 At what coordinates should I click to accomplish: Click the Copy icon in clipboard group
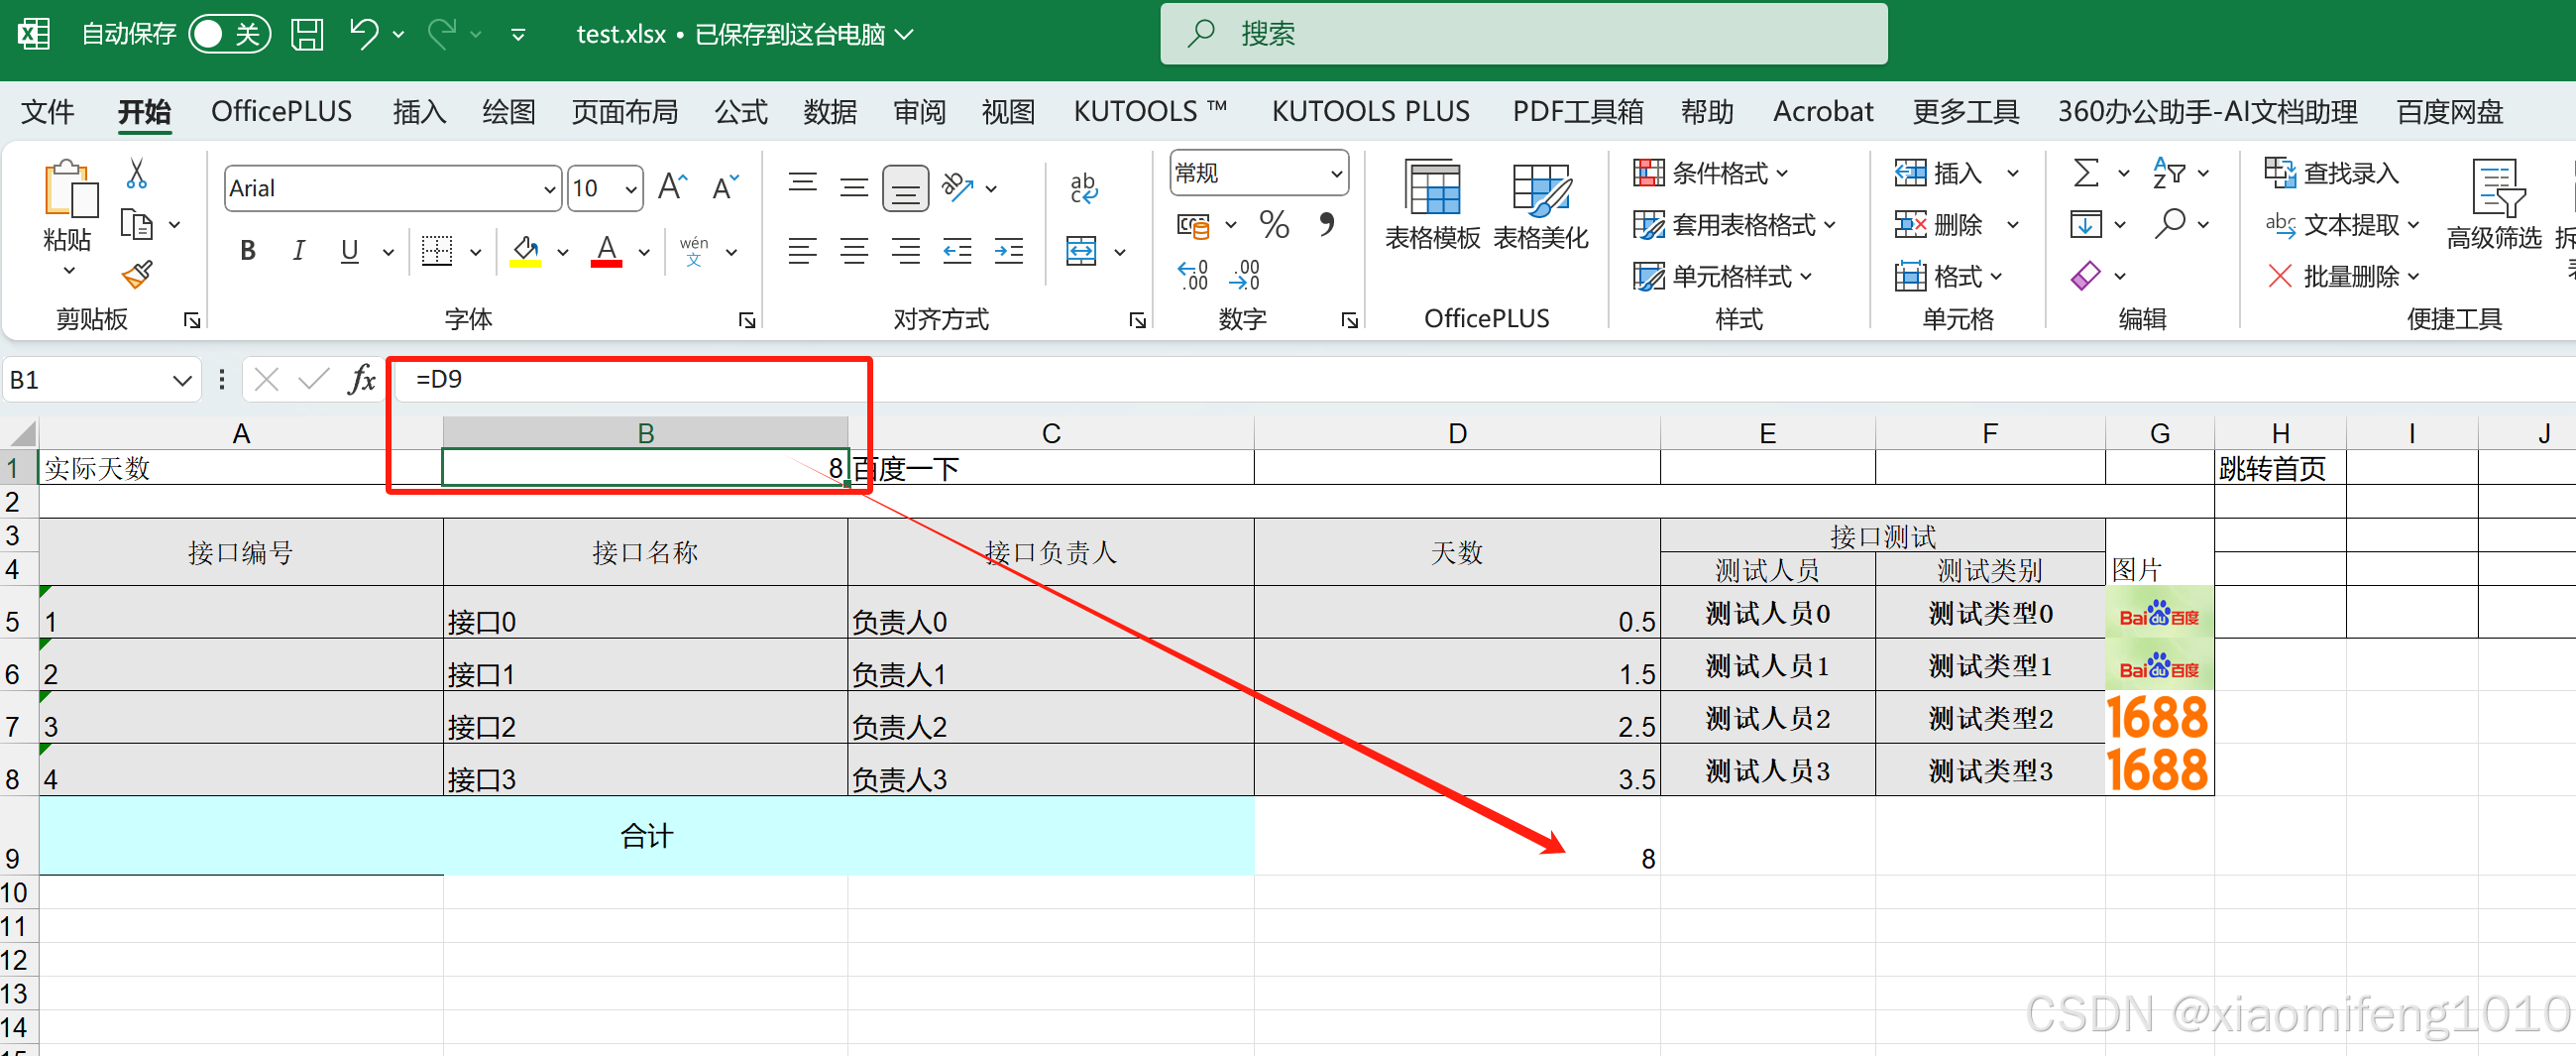[136, 224]
